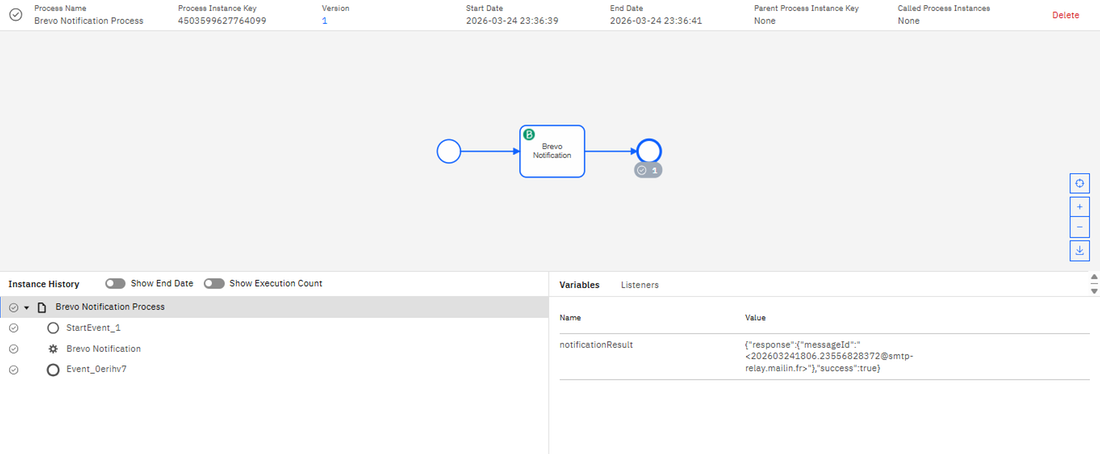Toggle Show End Date switch
The width and height of the screenshot is (1100, 454).
115,283
